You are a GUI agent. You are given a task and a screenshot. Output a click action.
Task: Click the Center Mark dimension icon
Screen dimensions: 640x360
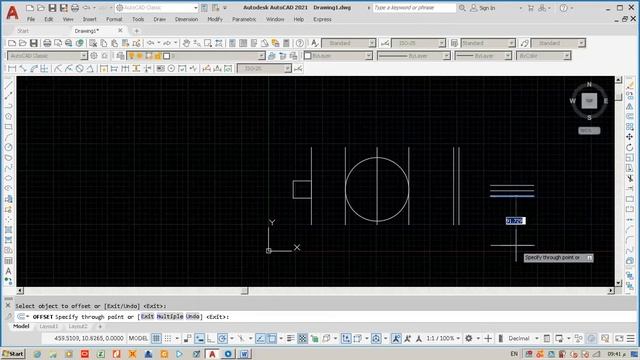tap(171, 68)
